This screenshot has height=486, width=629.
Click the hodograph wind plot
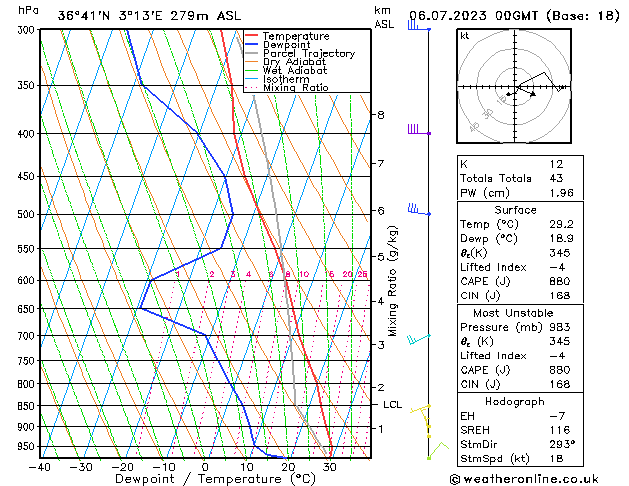tap(514, 86)
